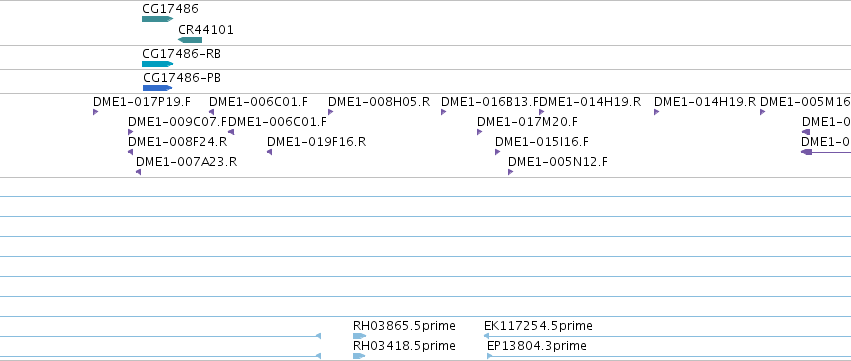Select the EP13804.3prime arrowhead
The height and width of the screenshot is (361, 851).
click(x=490, y=356)
